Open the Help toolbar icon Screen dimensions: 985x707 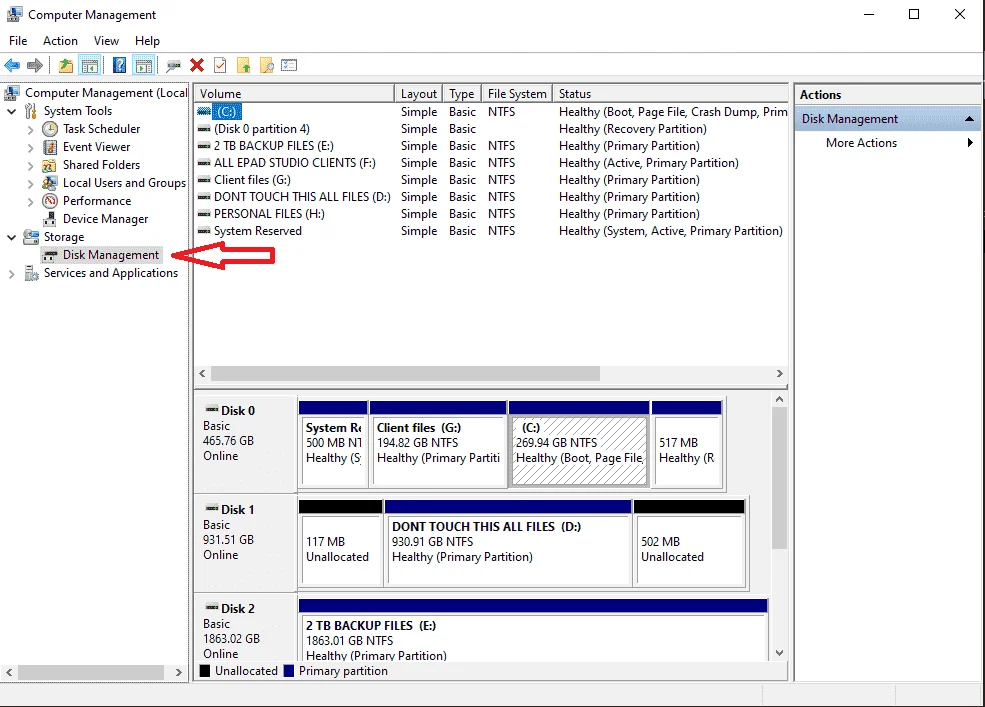[119, 65]
